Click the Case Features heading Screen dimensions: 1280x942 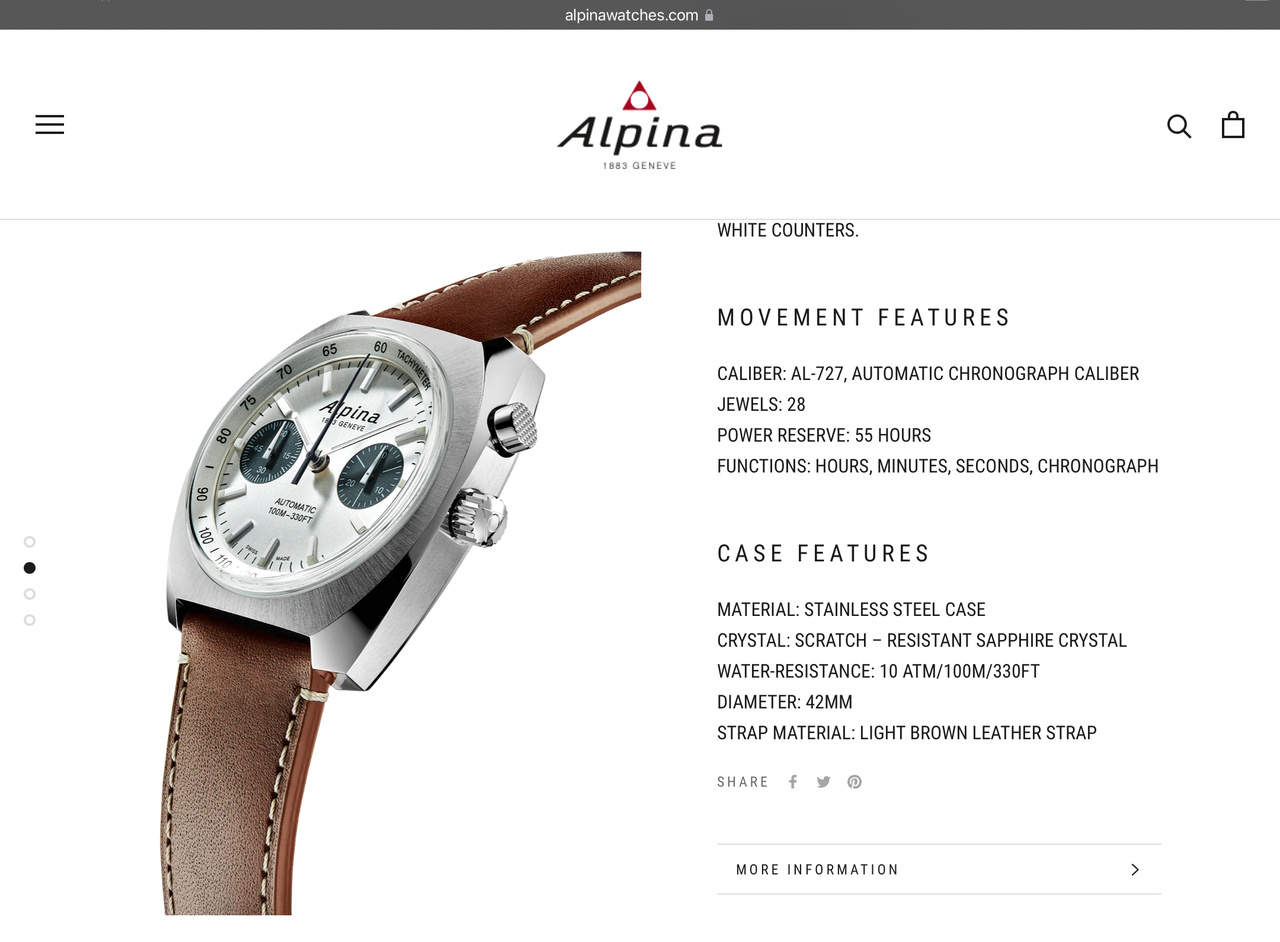(824, 554)
